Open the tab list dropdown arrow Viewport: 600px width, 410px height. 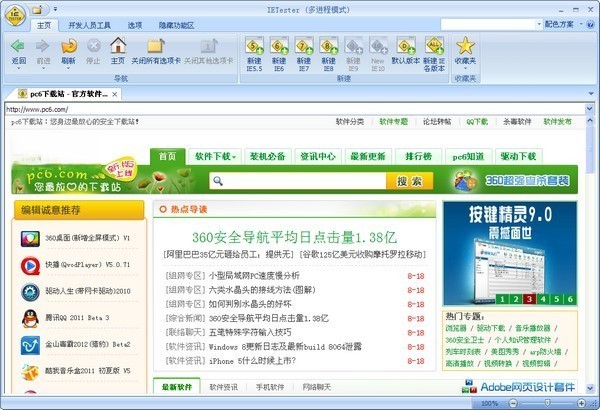tap(591, 94)
